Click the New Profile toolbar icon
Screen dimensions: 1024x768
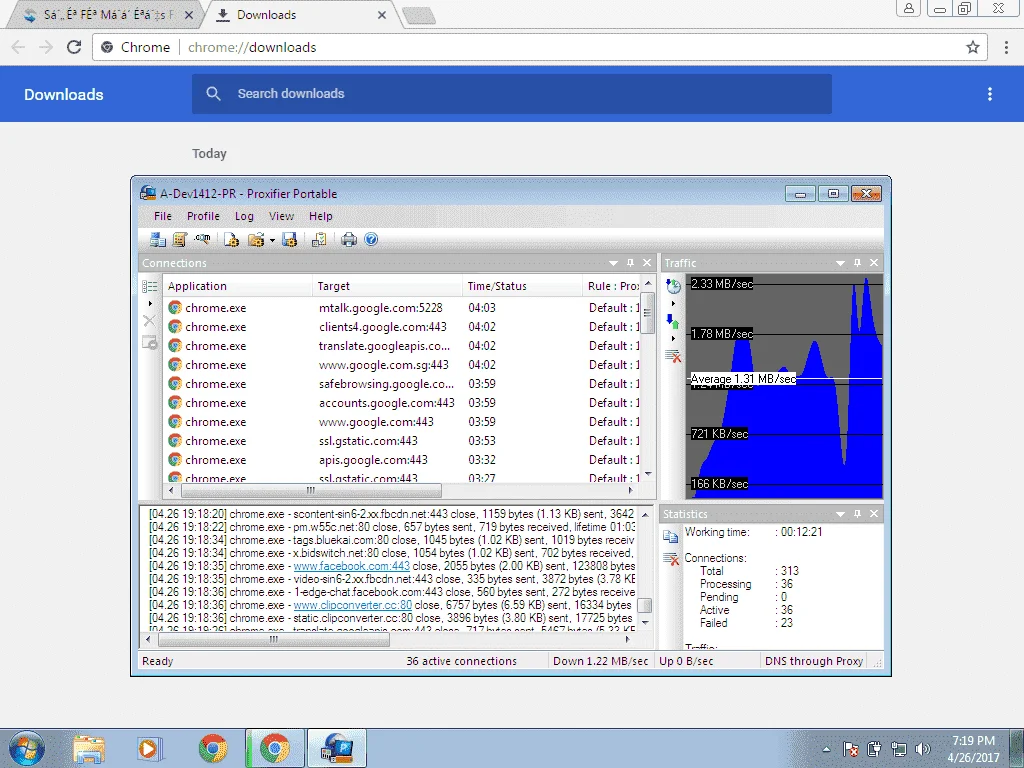[231, 240]
